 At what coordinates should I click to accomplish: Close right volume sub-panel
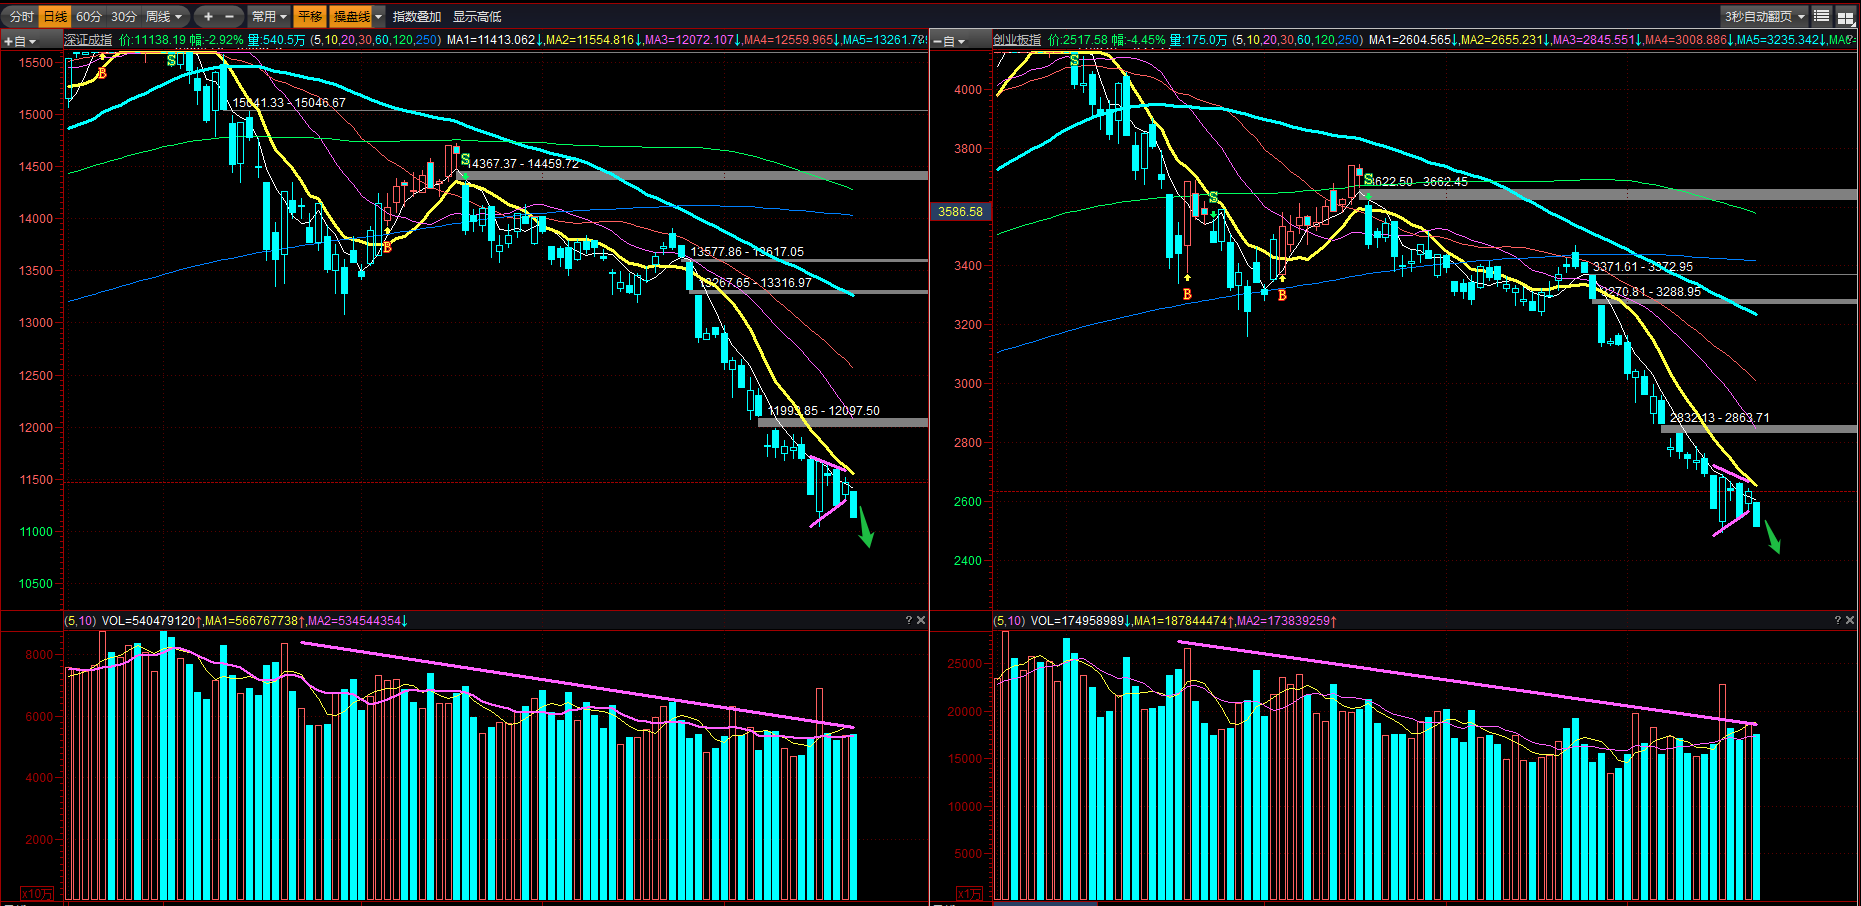coord(1850,620)
